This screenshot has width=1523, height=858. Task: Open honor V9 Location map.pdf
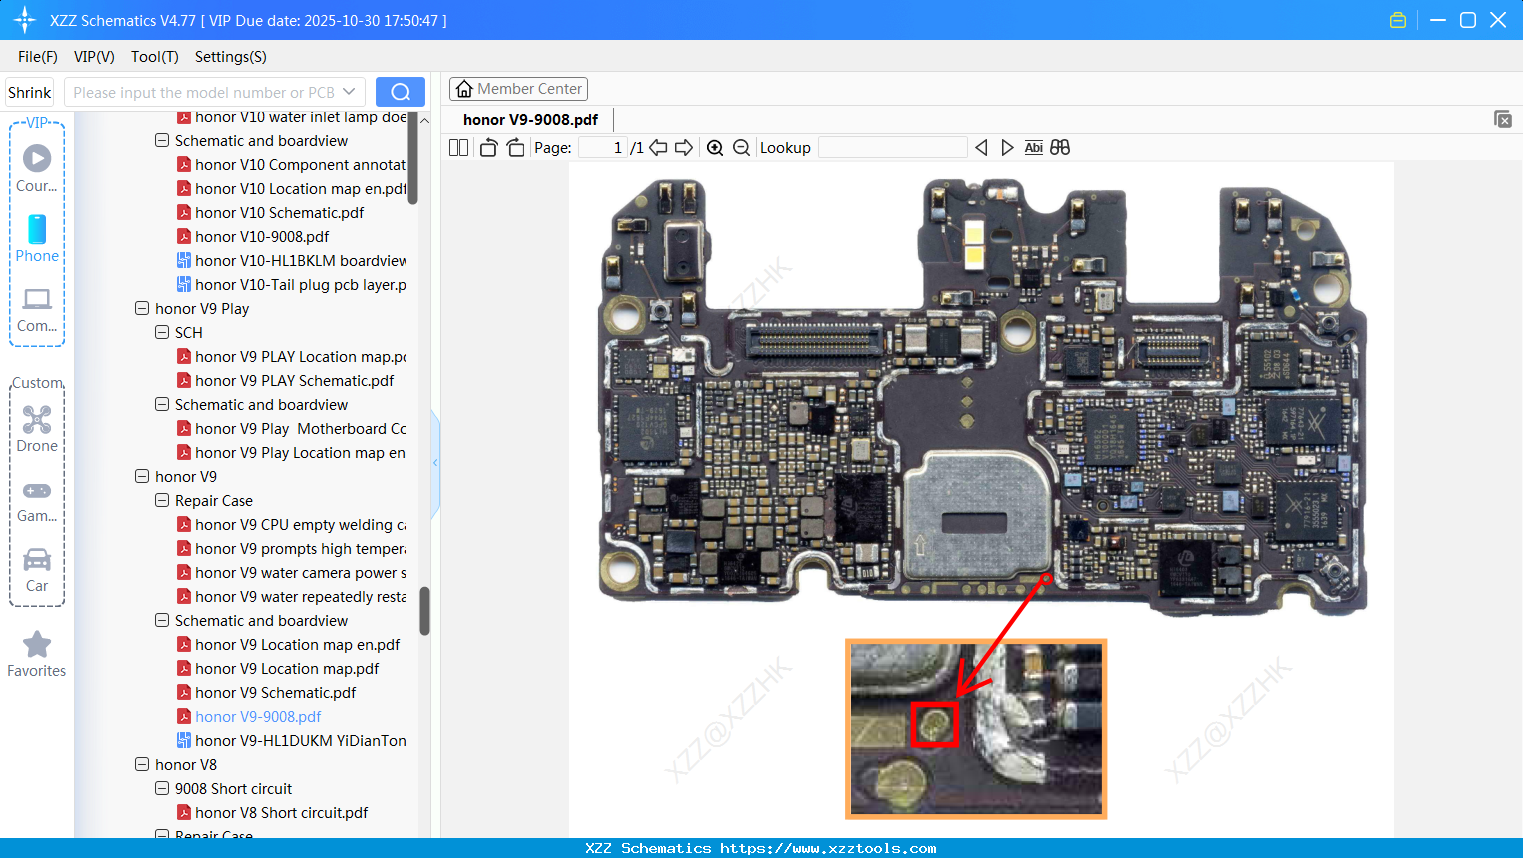(x=279, y=669)
